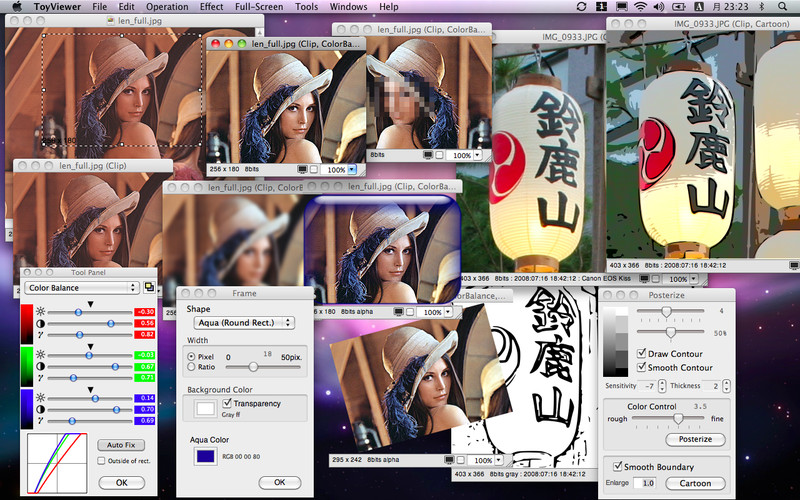Click the Posterize button
Screen dimensions: 800x500
695,439
